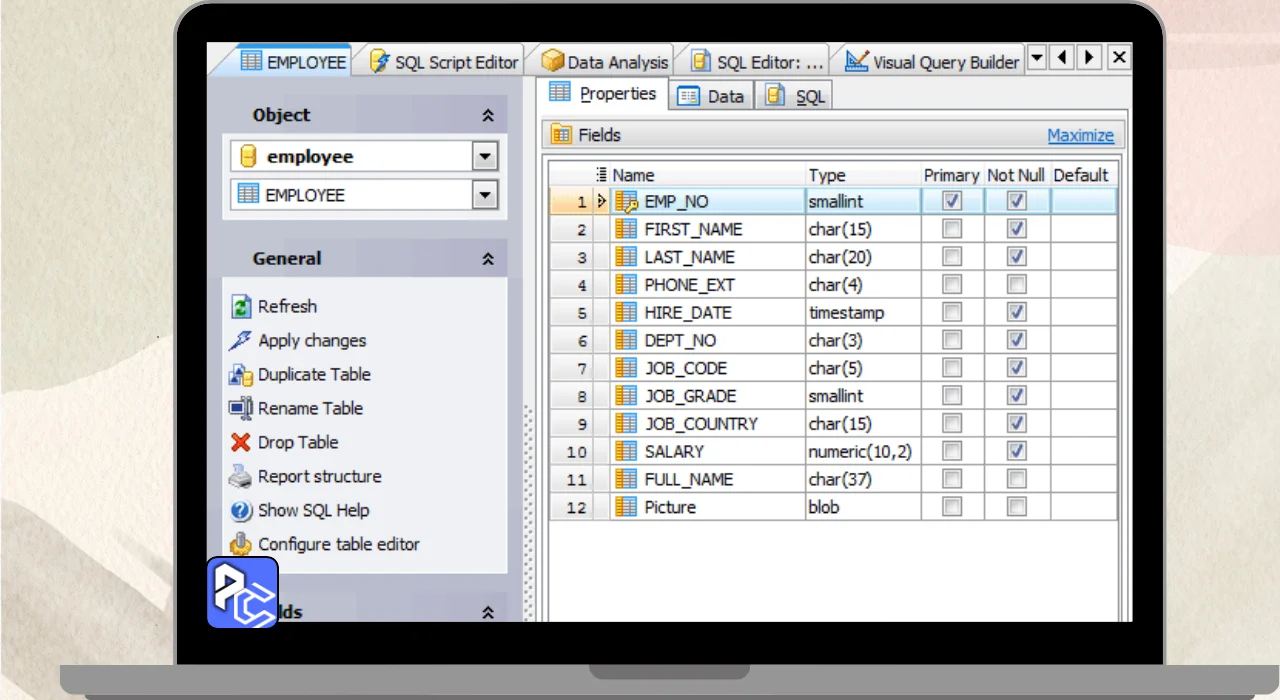Open Show SQL Help icon

241,511
